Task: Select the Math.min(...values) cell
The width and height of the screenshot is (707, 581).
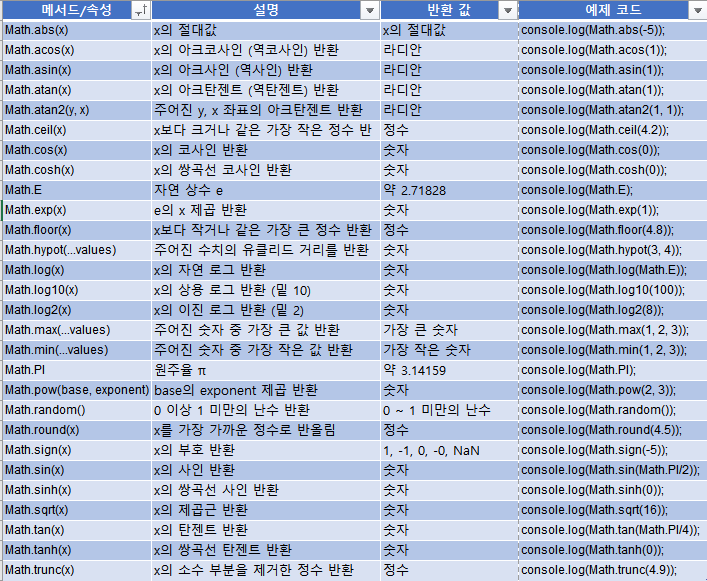Action: click(77, 350)
